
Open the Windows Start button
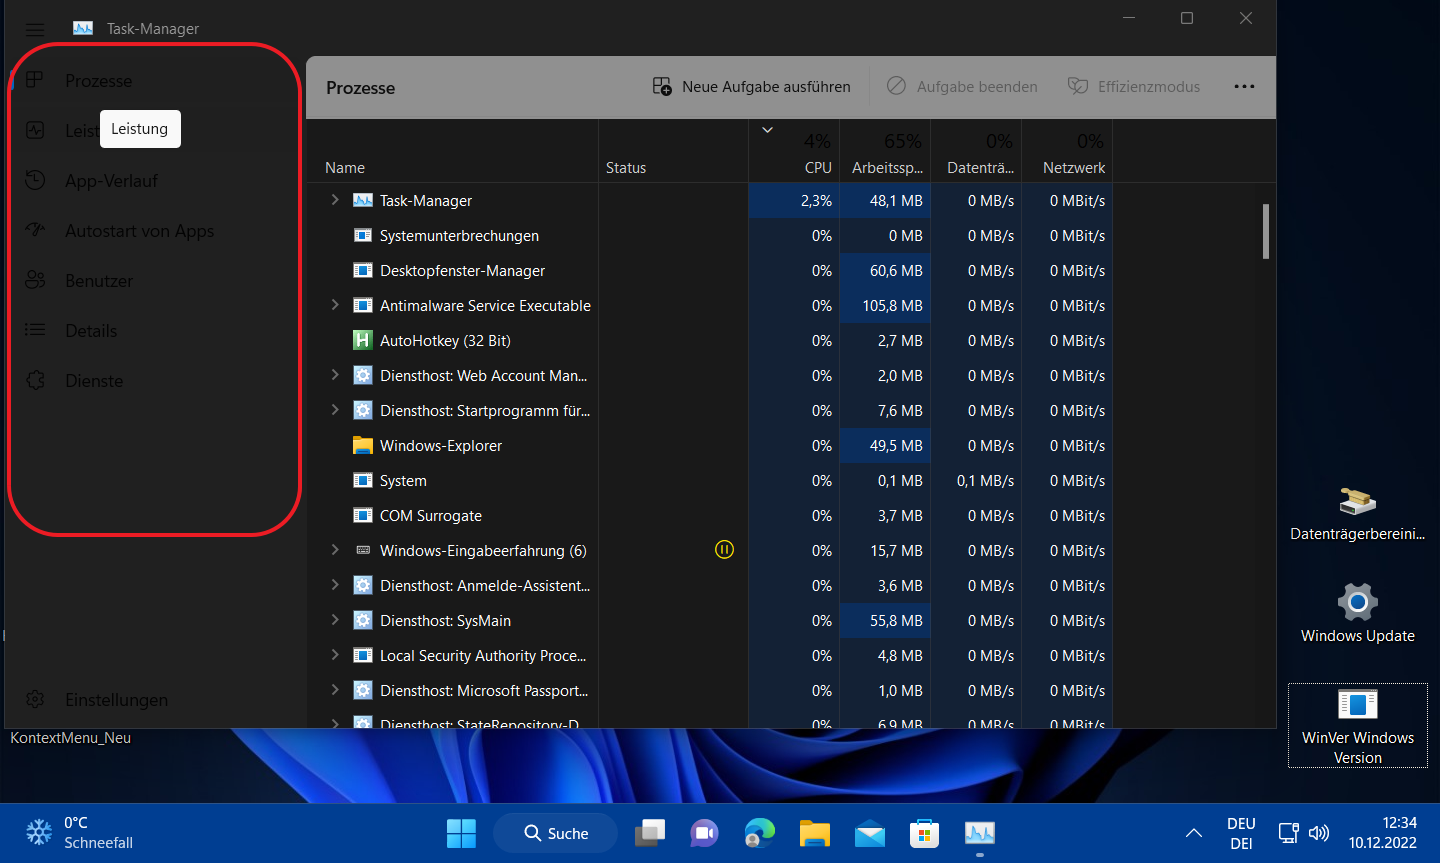(x=461, y=833)
